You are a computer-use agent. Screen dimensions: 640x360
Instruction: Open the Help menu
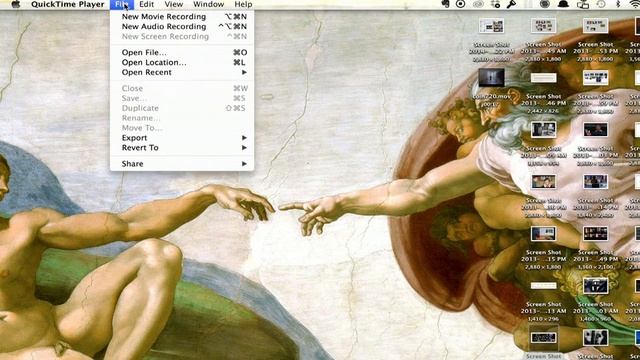243,4
